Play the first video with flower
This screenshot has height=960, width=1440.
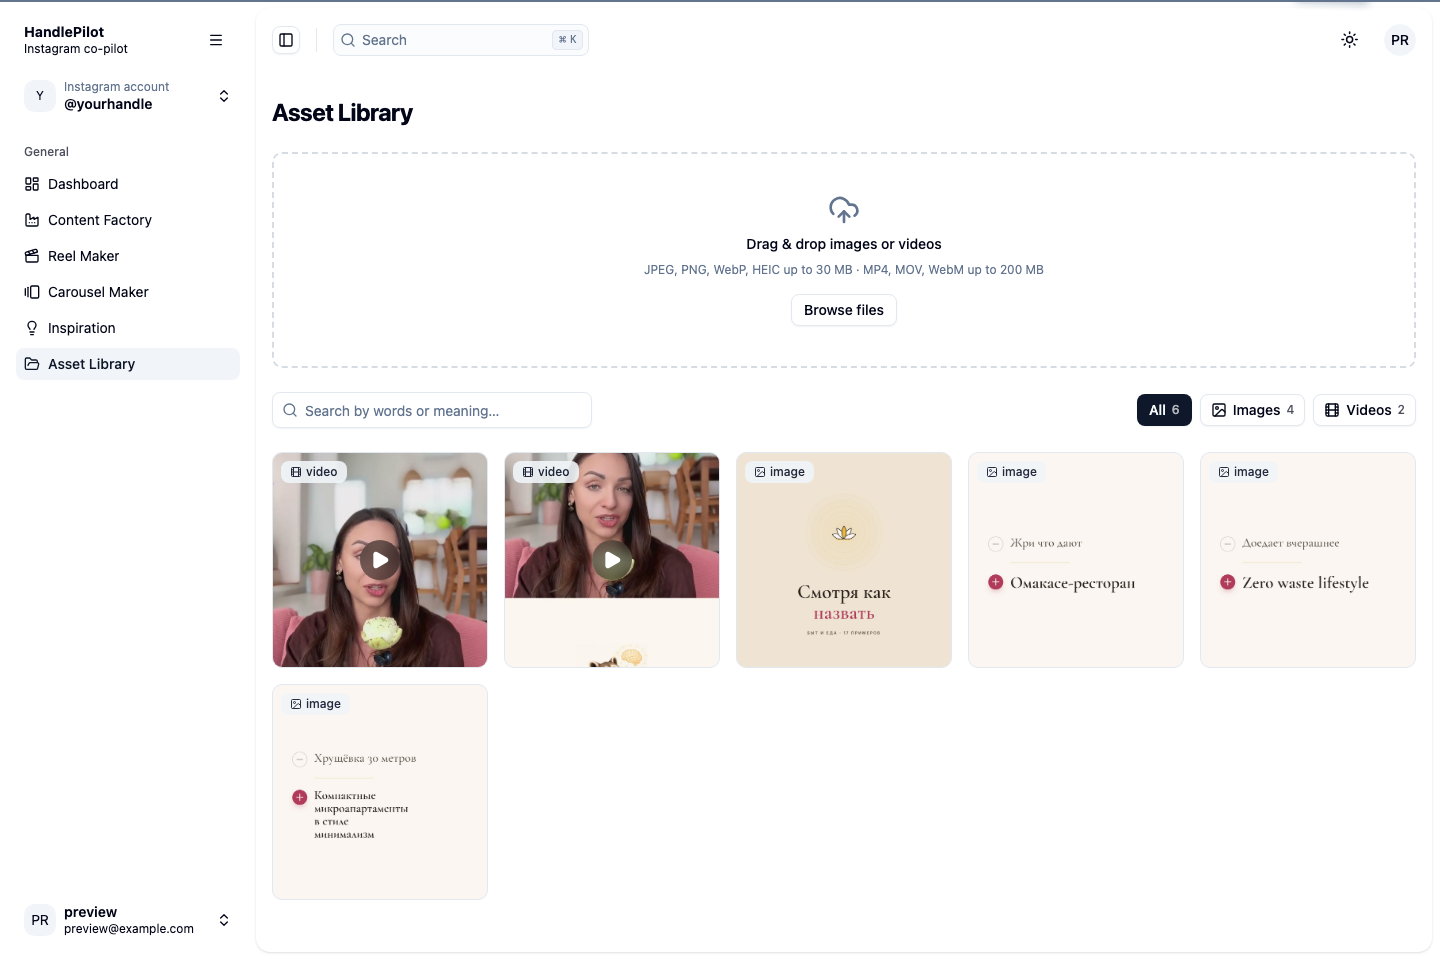[380, 560]
